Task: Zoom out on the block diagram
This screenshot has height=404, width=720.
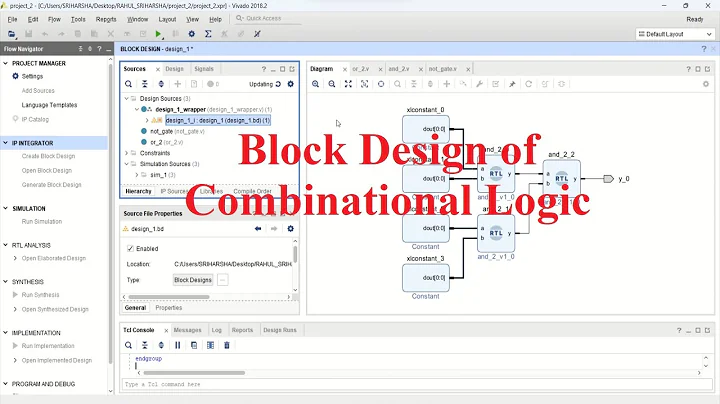Action: click(x=332, y=84)
